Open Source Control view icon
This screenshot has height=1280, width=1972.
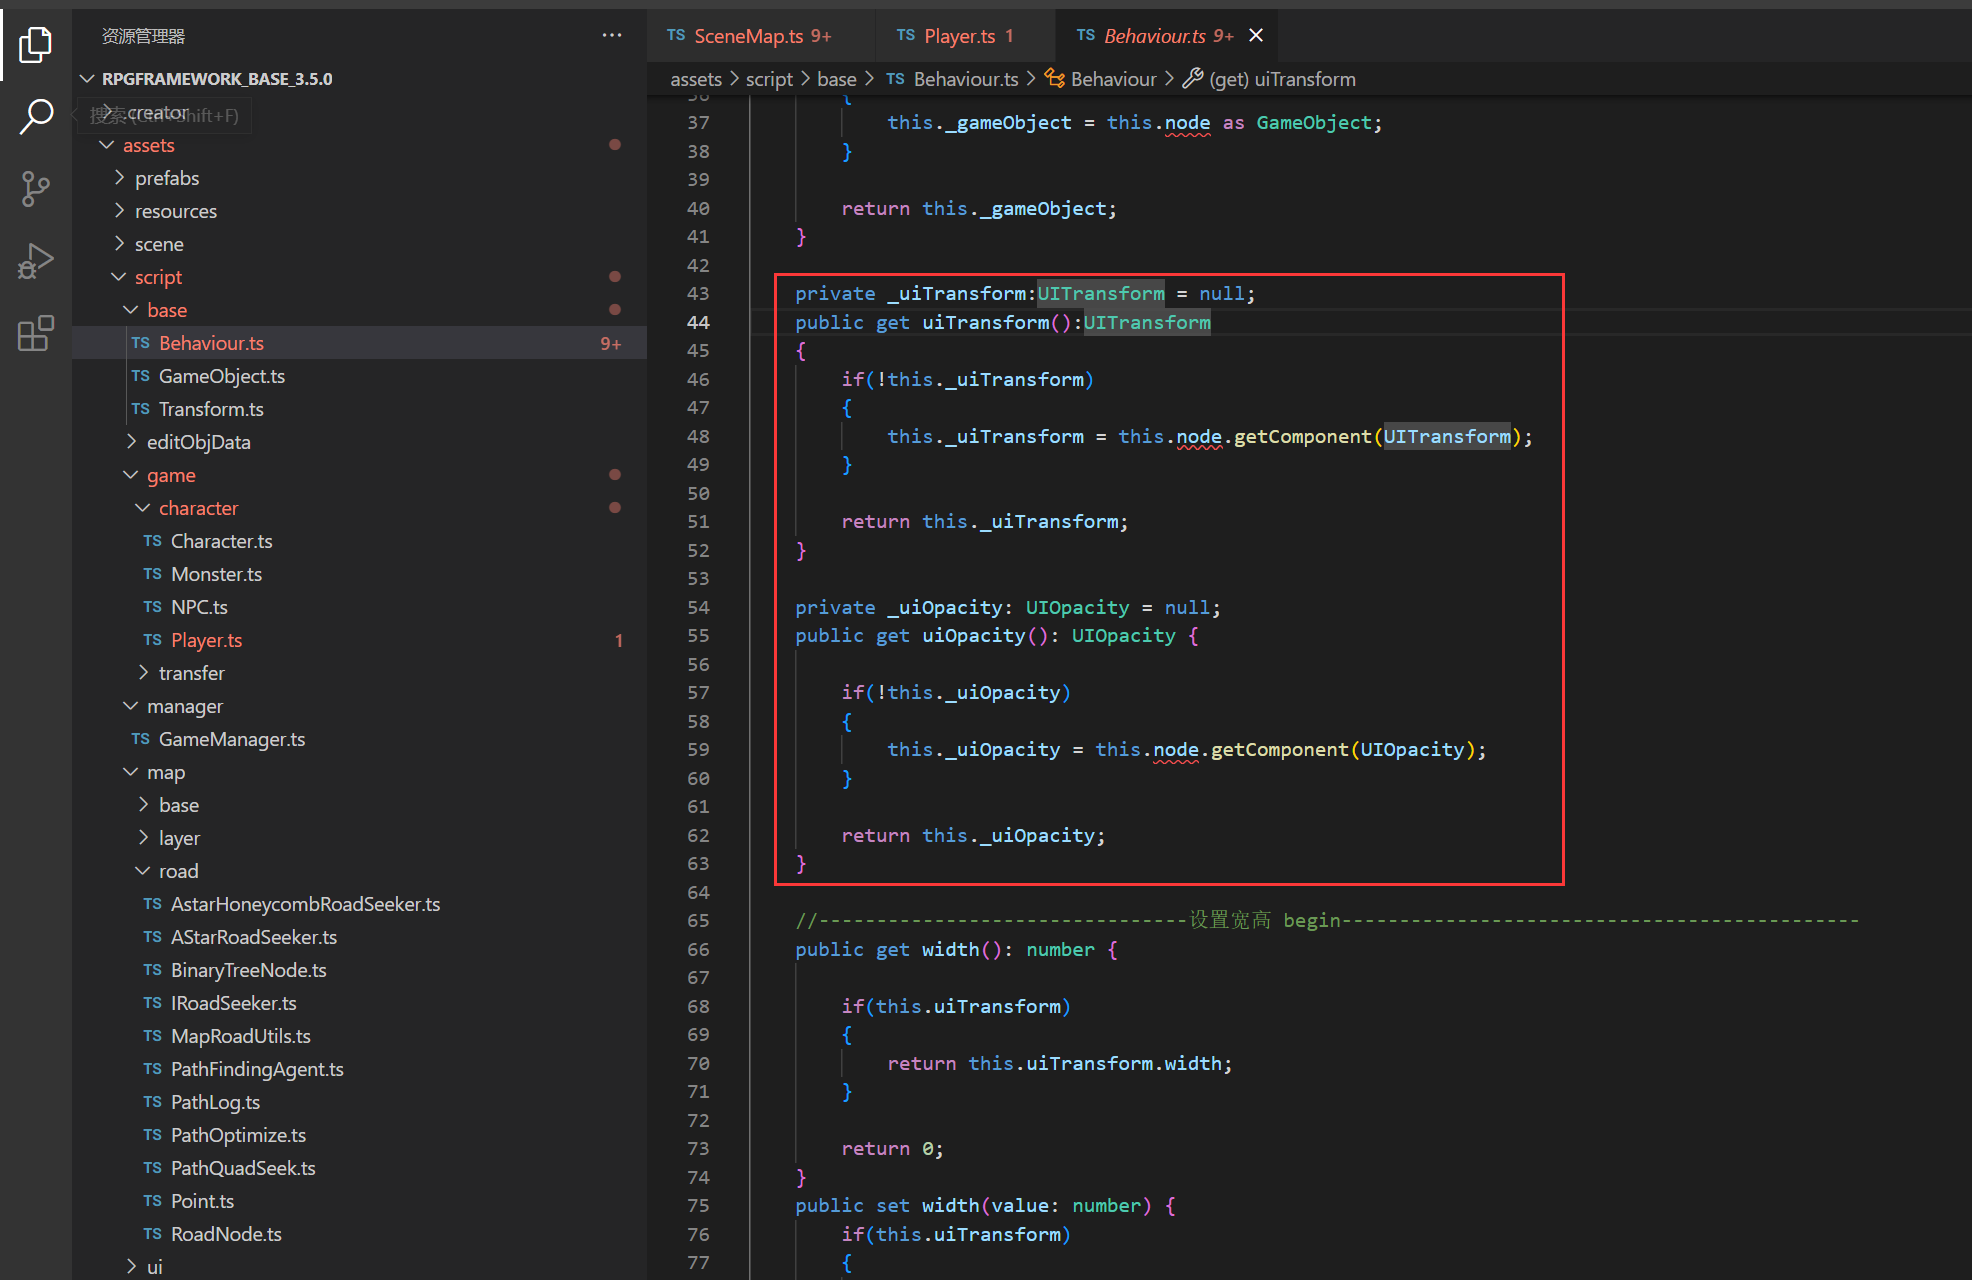tap(36, 188)
